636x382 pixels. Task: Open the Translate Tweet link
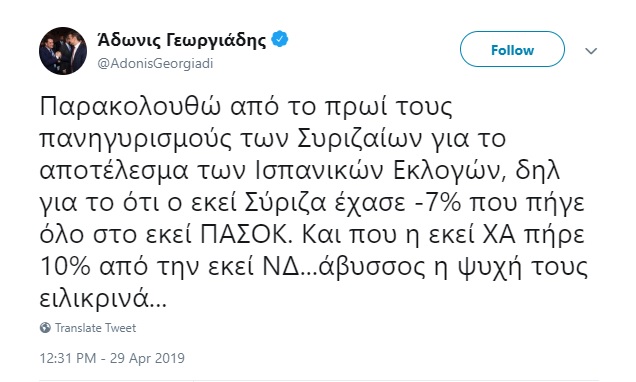95,328
